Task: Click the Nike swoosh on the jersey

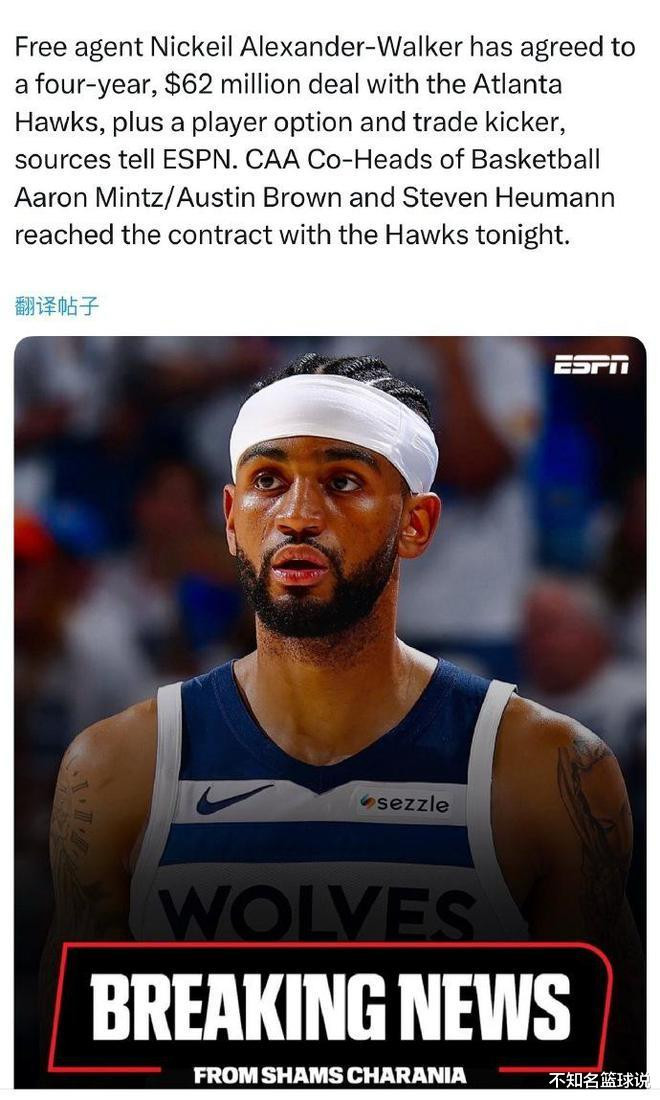Action: (x=232, y=798)
